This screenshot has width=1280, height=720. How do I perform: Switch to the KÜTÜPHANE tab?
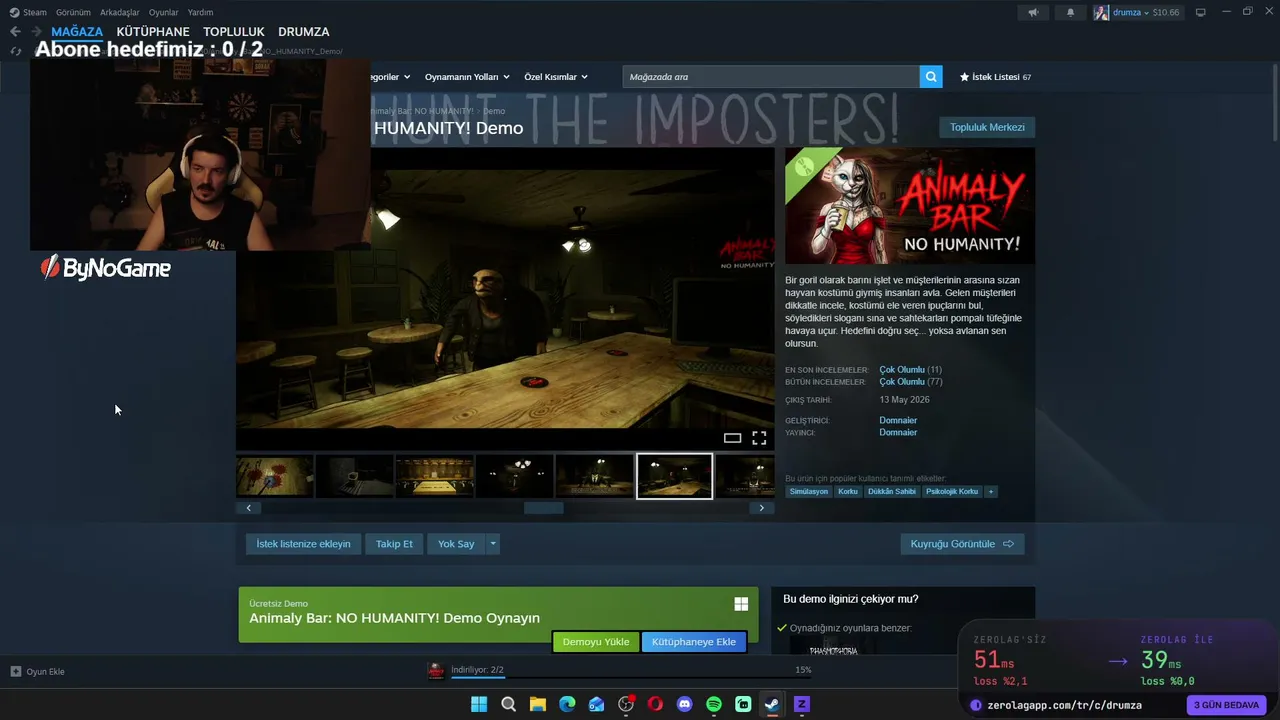point(153,32)
